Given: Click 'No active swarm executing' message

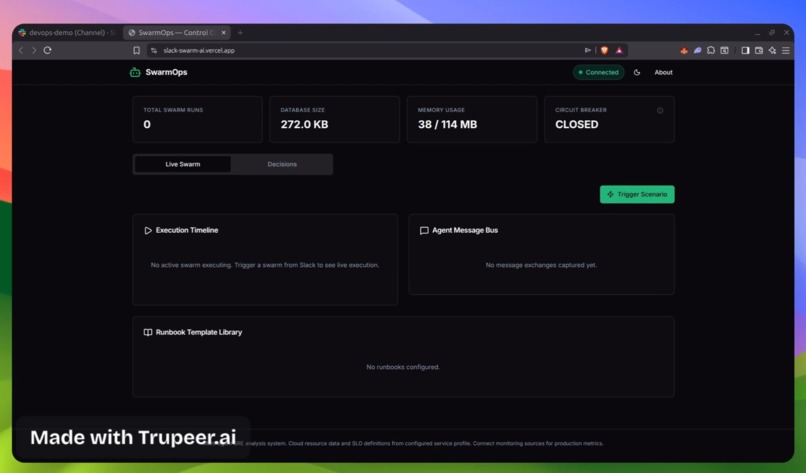Looking at the screenshot, I should [265, 265].
